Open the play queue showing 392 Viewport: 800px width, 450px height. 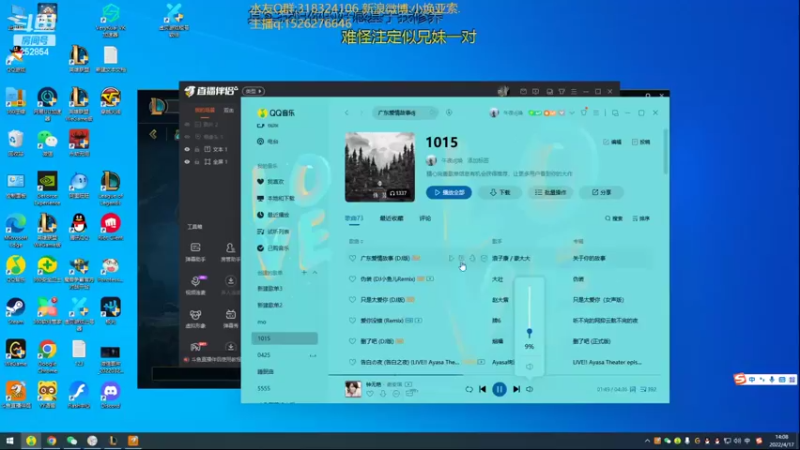(x=648, y=389)
